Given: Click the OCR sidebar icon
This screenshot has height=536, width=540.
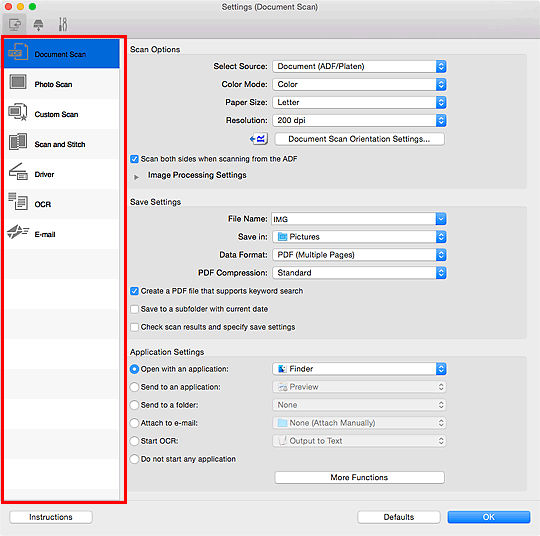Looking at the screenshot, I should click(x=18, y=202).
